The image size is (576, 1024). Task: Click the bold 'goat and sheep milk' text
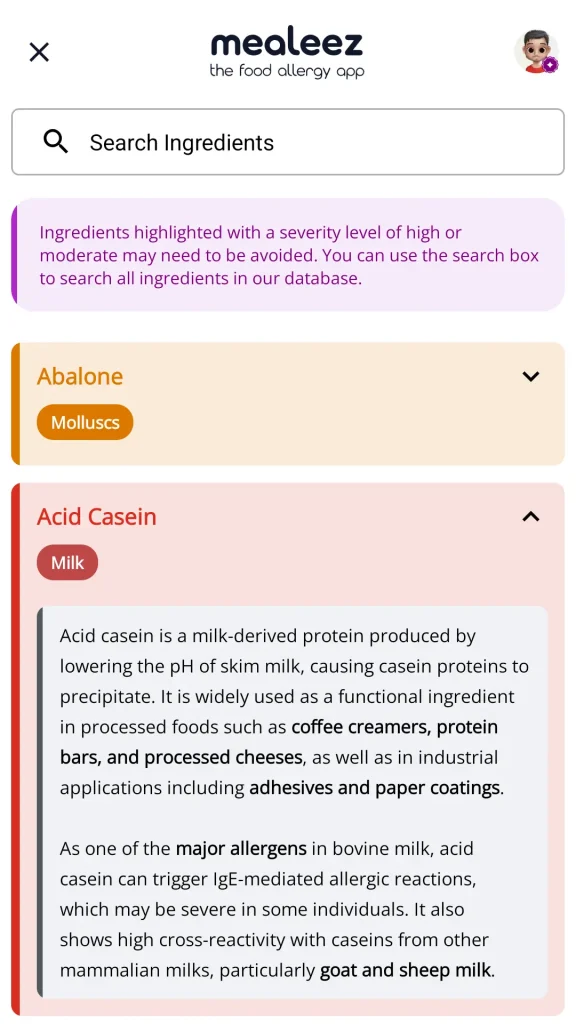pos(405,970)
